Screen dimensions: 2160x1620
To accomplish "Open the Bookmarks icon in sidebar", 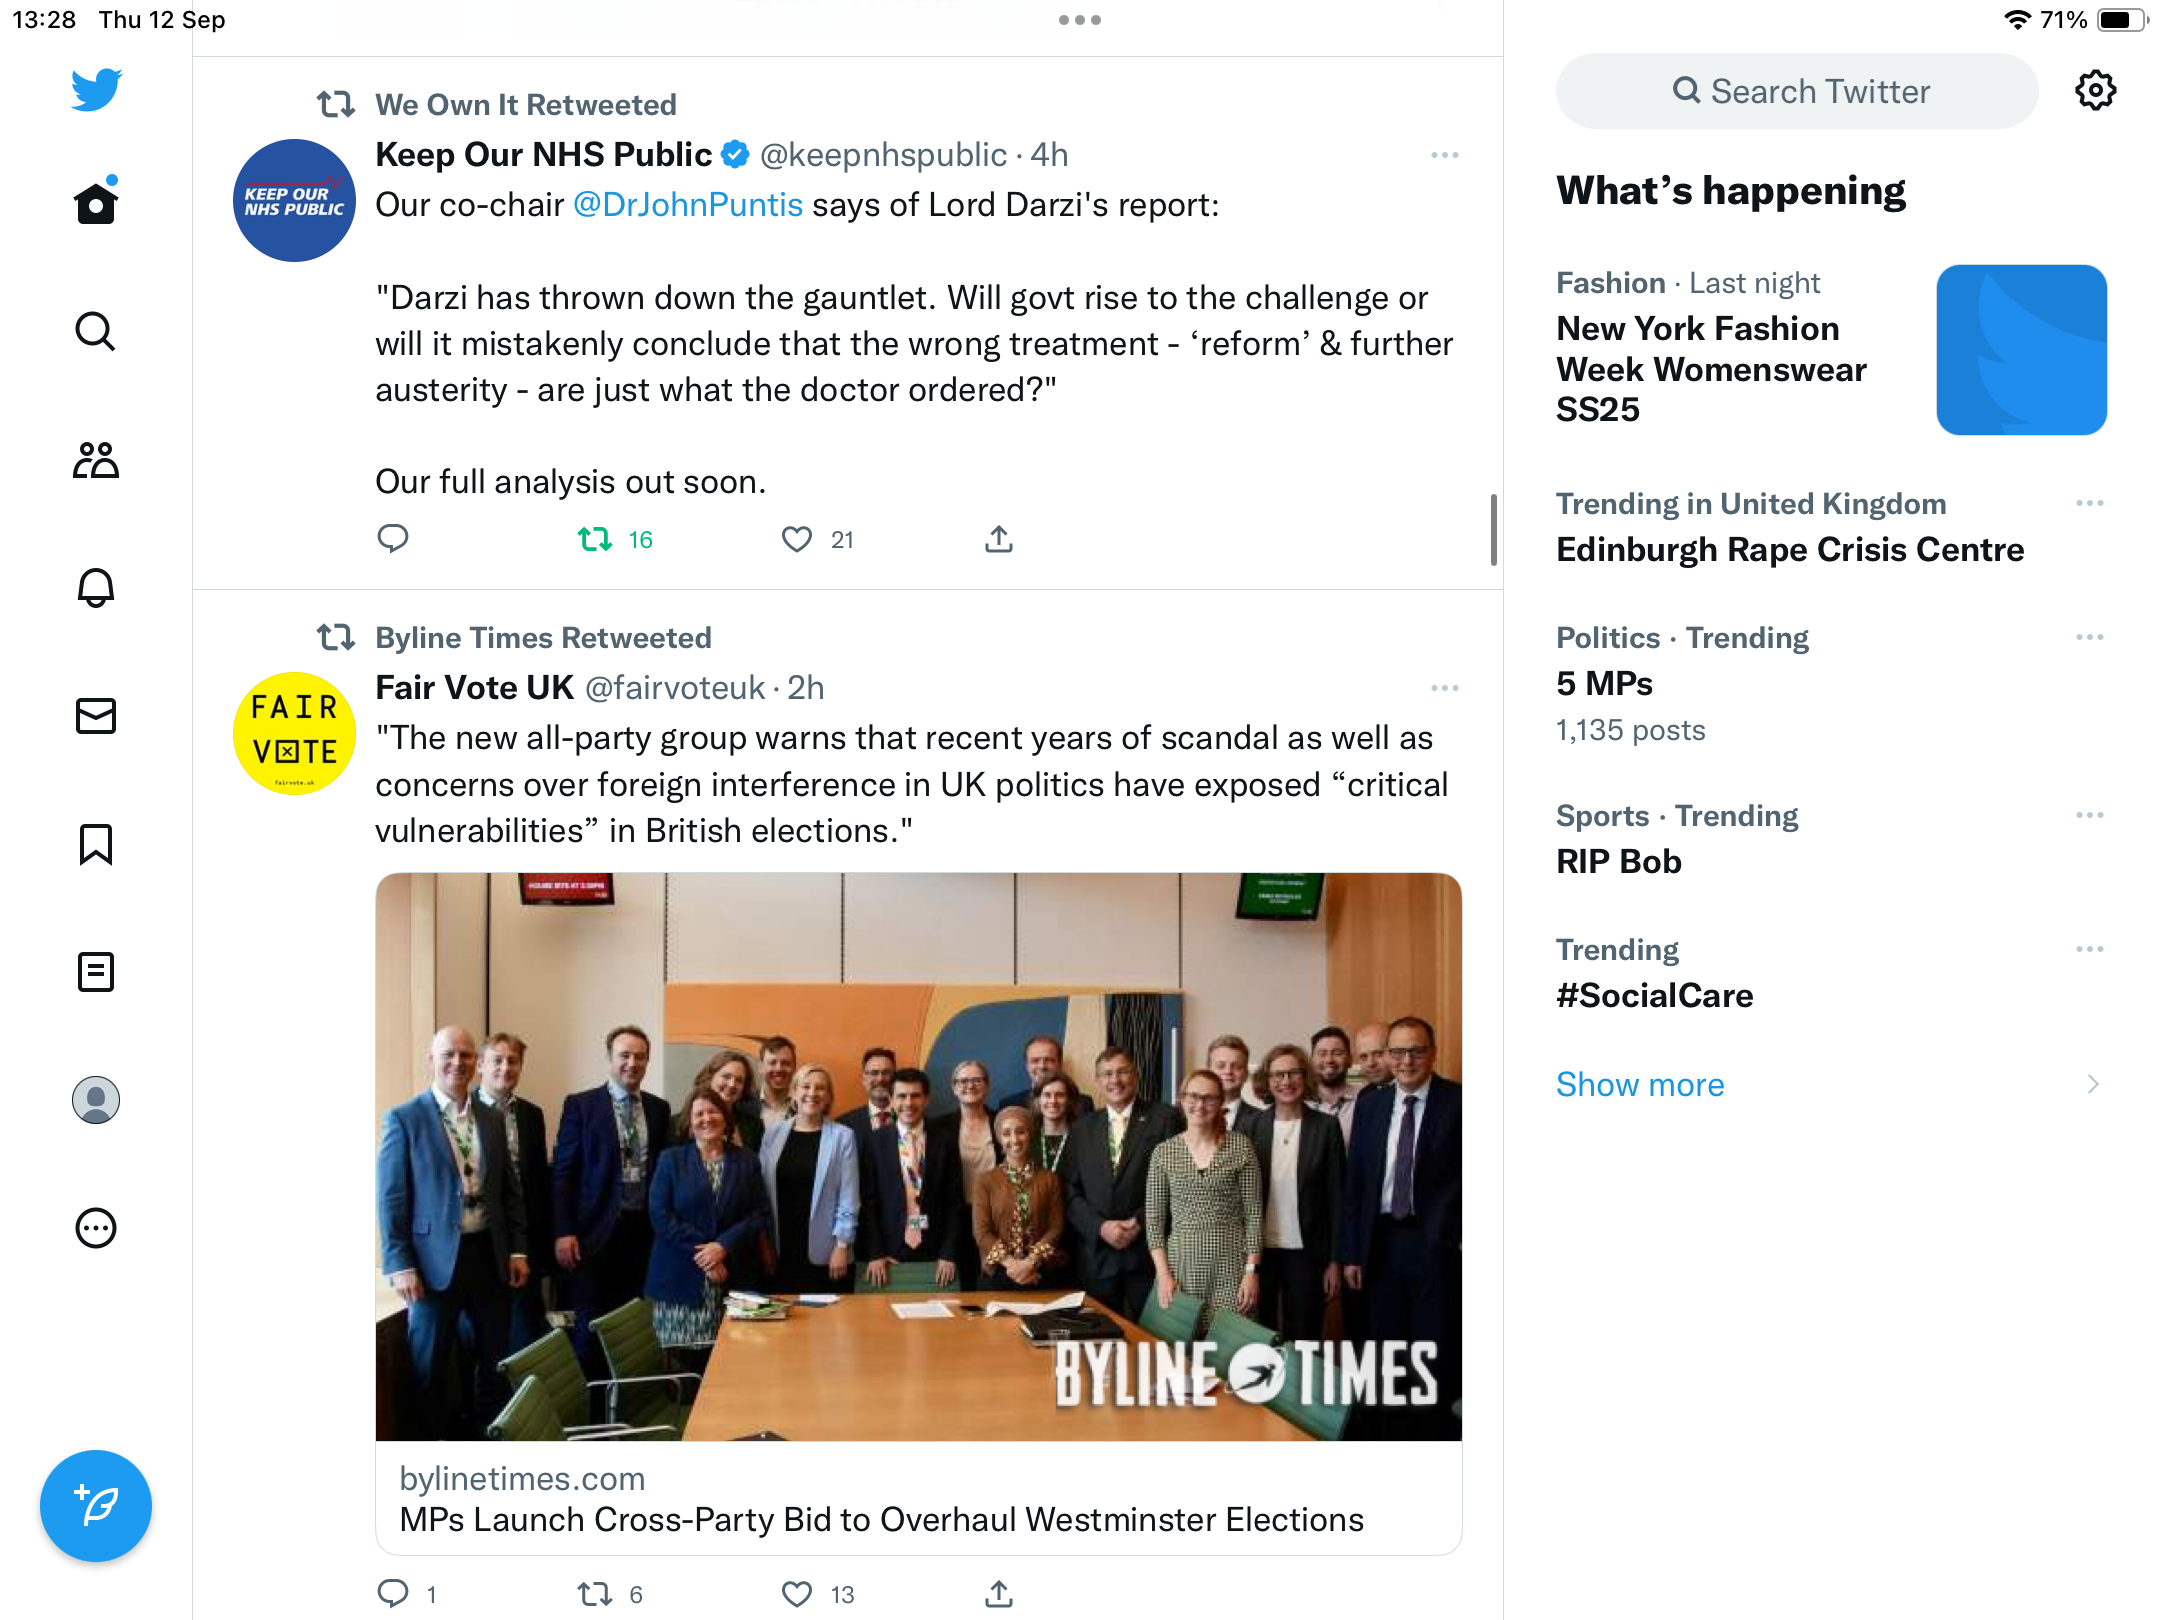I will point(96,844).
